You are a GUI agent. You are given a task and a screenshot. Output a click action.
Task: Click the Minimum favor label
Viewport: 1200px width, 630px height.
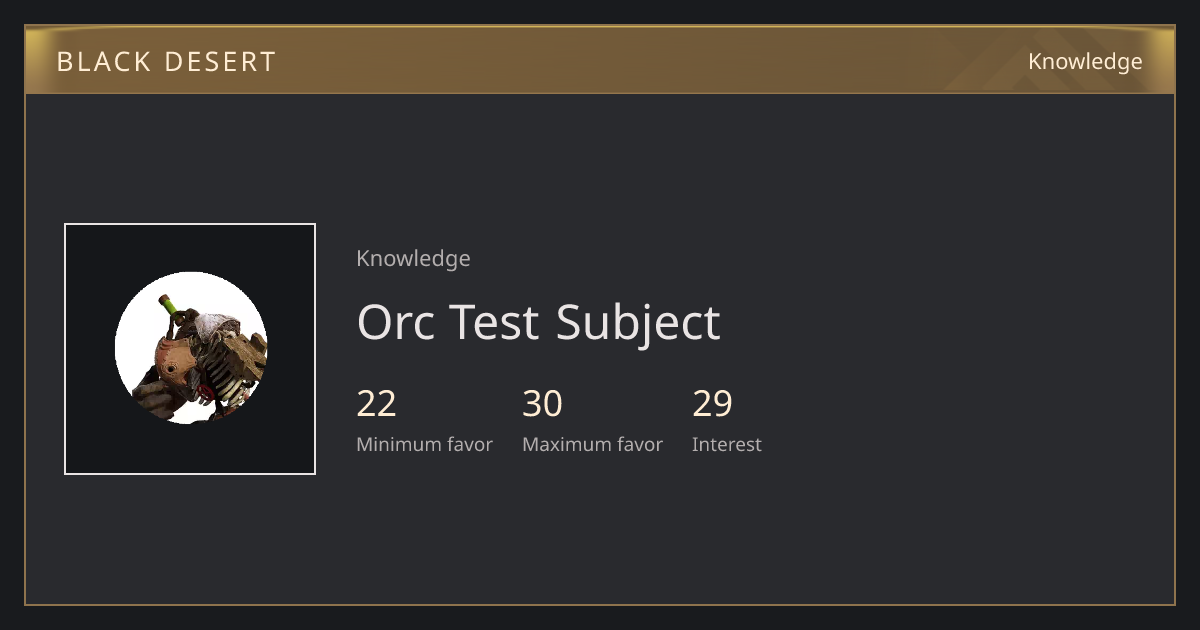coord(424,445)
